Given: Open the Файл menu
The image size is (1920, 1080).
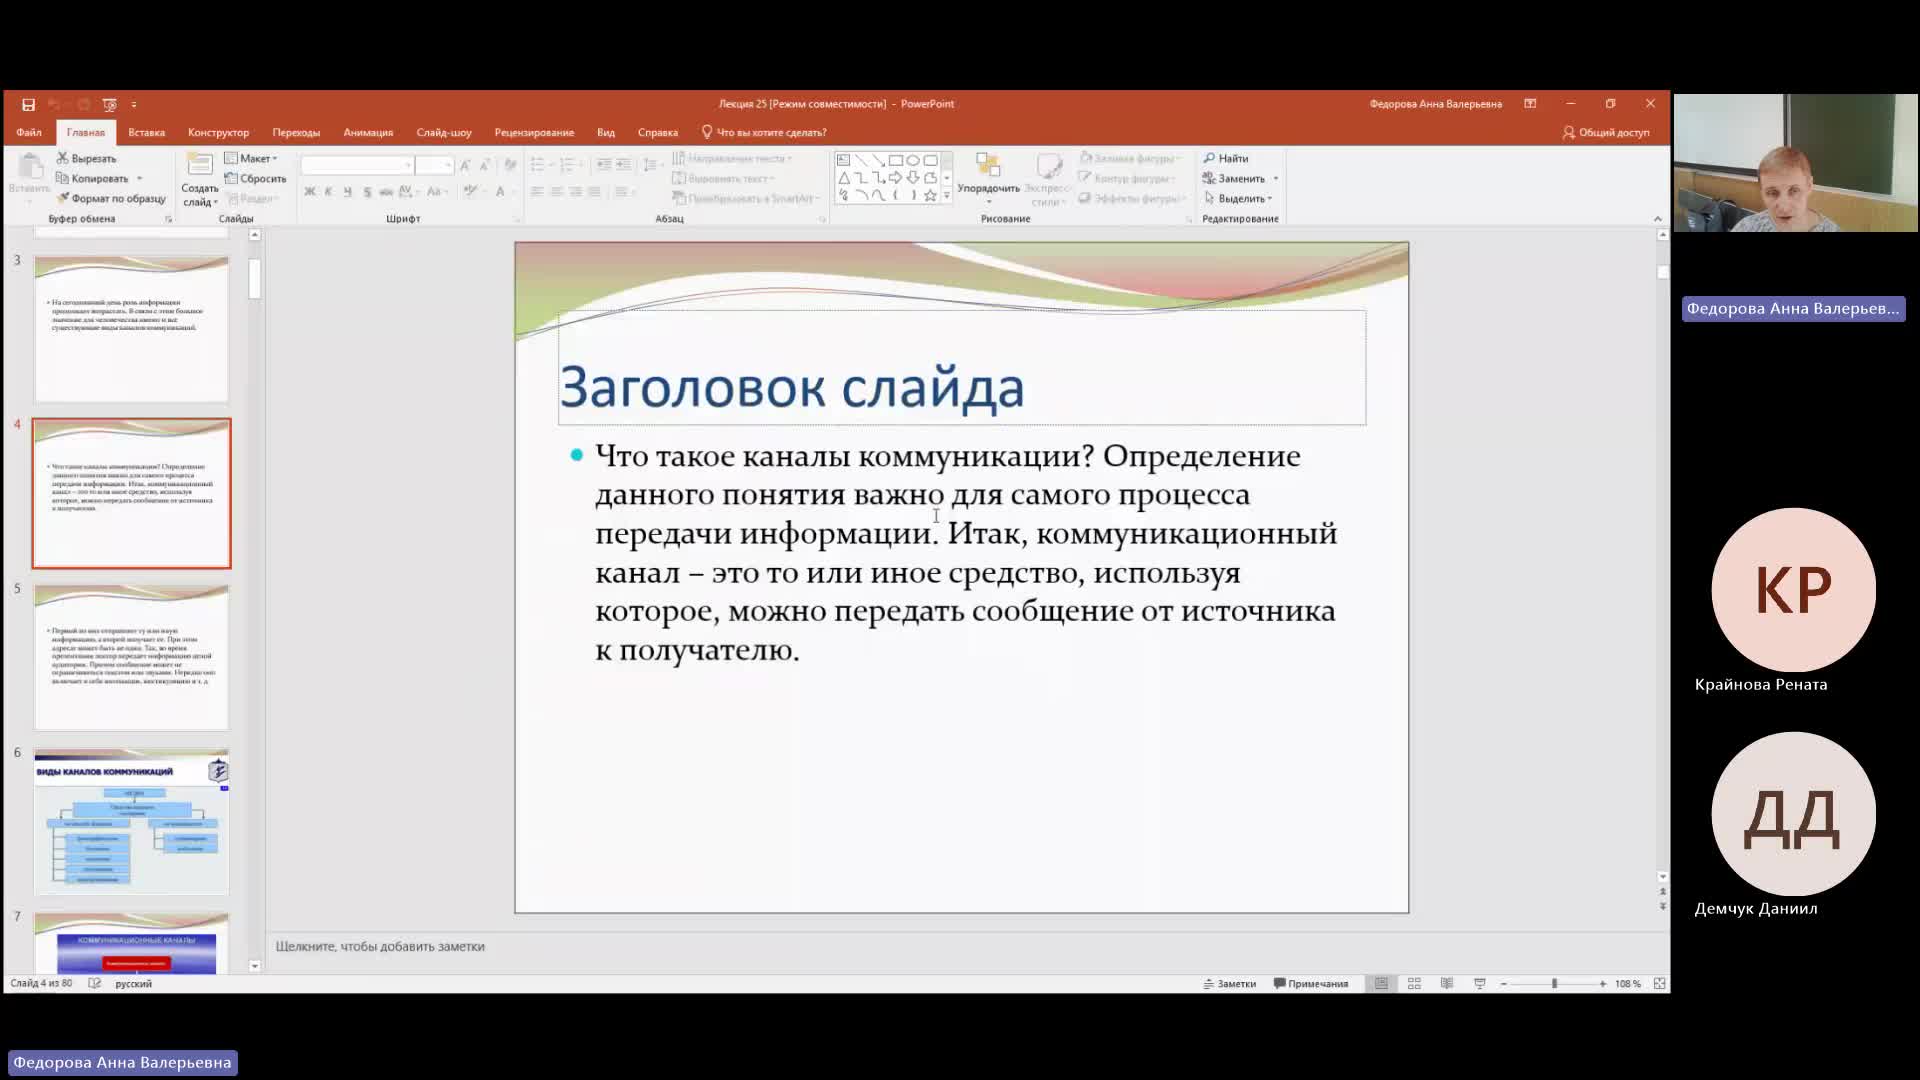Looking at the screenshot, I should click(29, 132).
